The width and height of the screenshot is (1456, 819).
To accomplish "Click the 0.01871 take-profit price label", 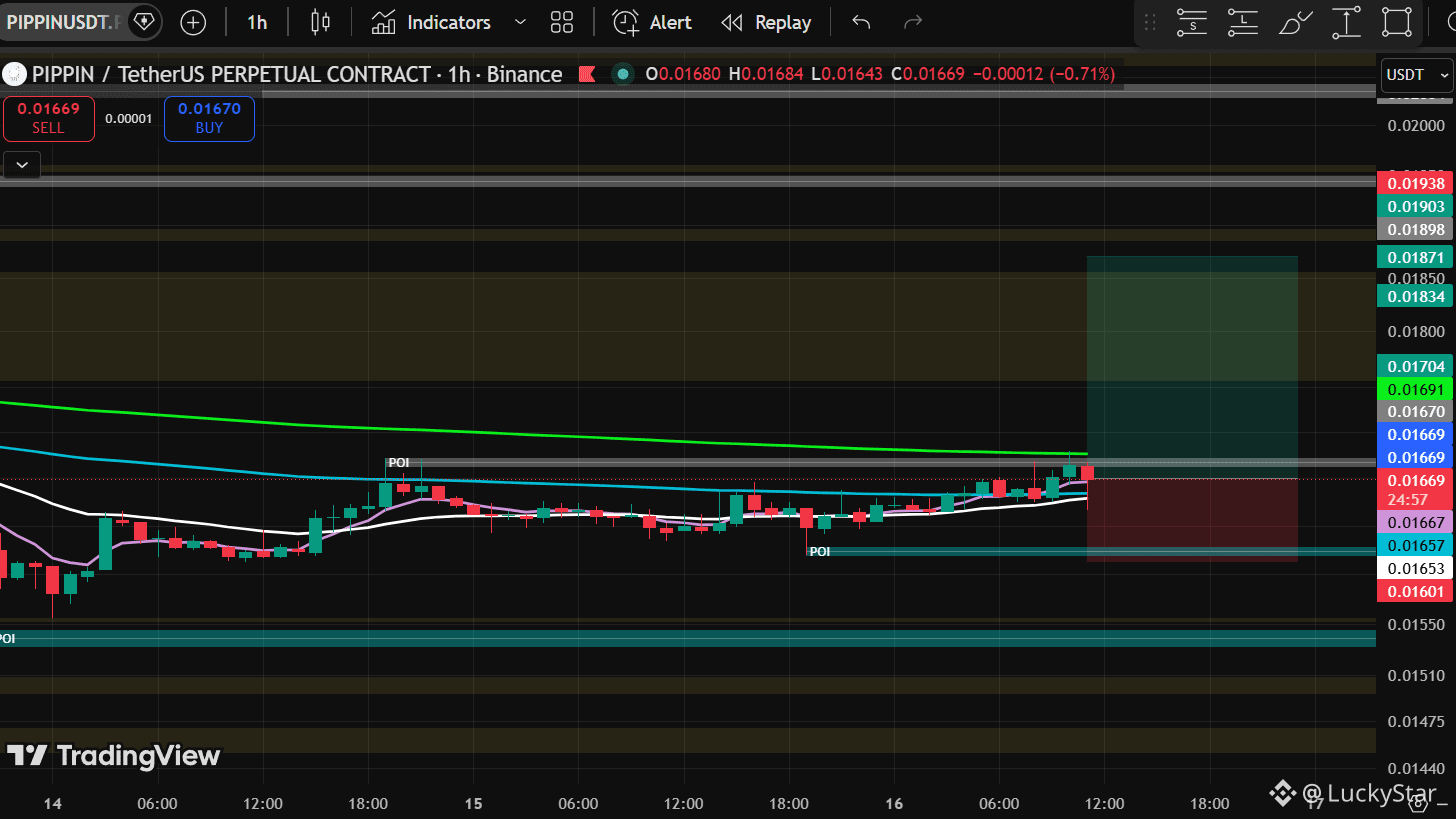I will point(1415,257).
